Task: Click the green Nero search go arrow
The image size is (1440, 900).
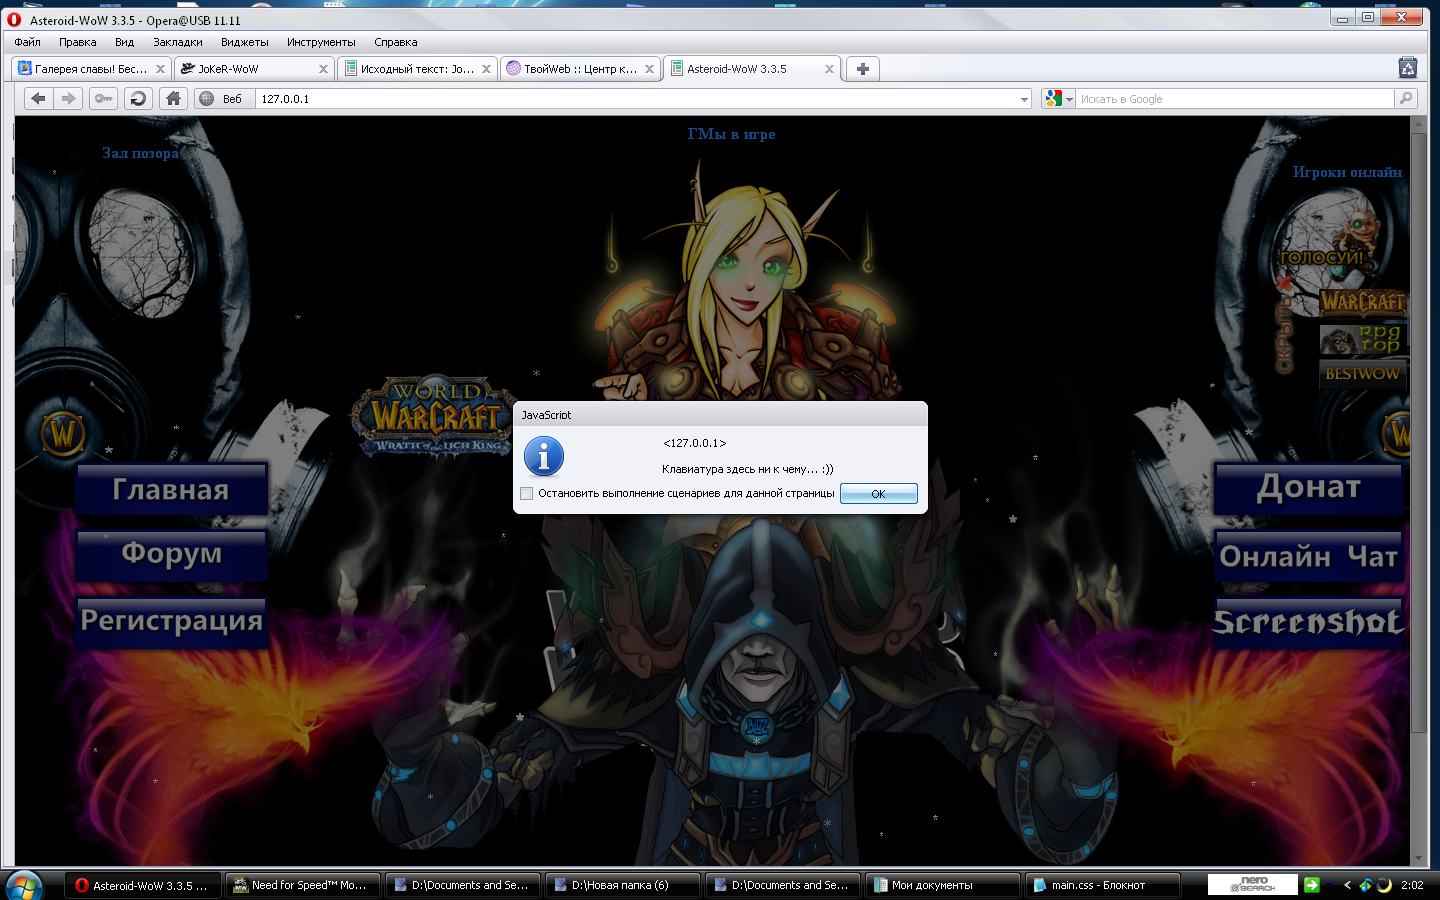Action: [1312, 885]
